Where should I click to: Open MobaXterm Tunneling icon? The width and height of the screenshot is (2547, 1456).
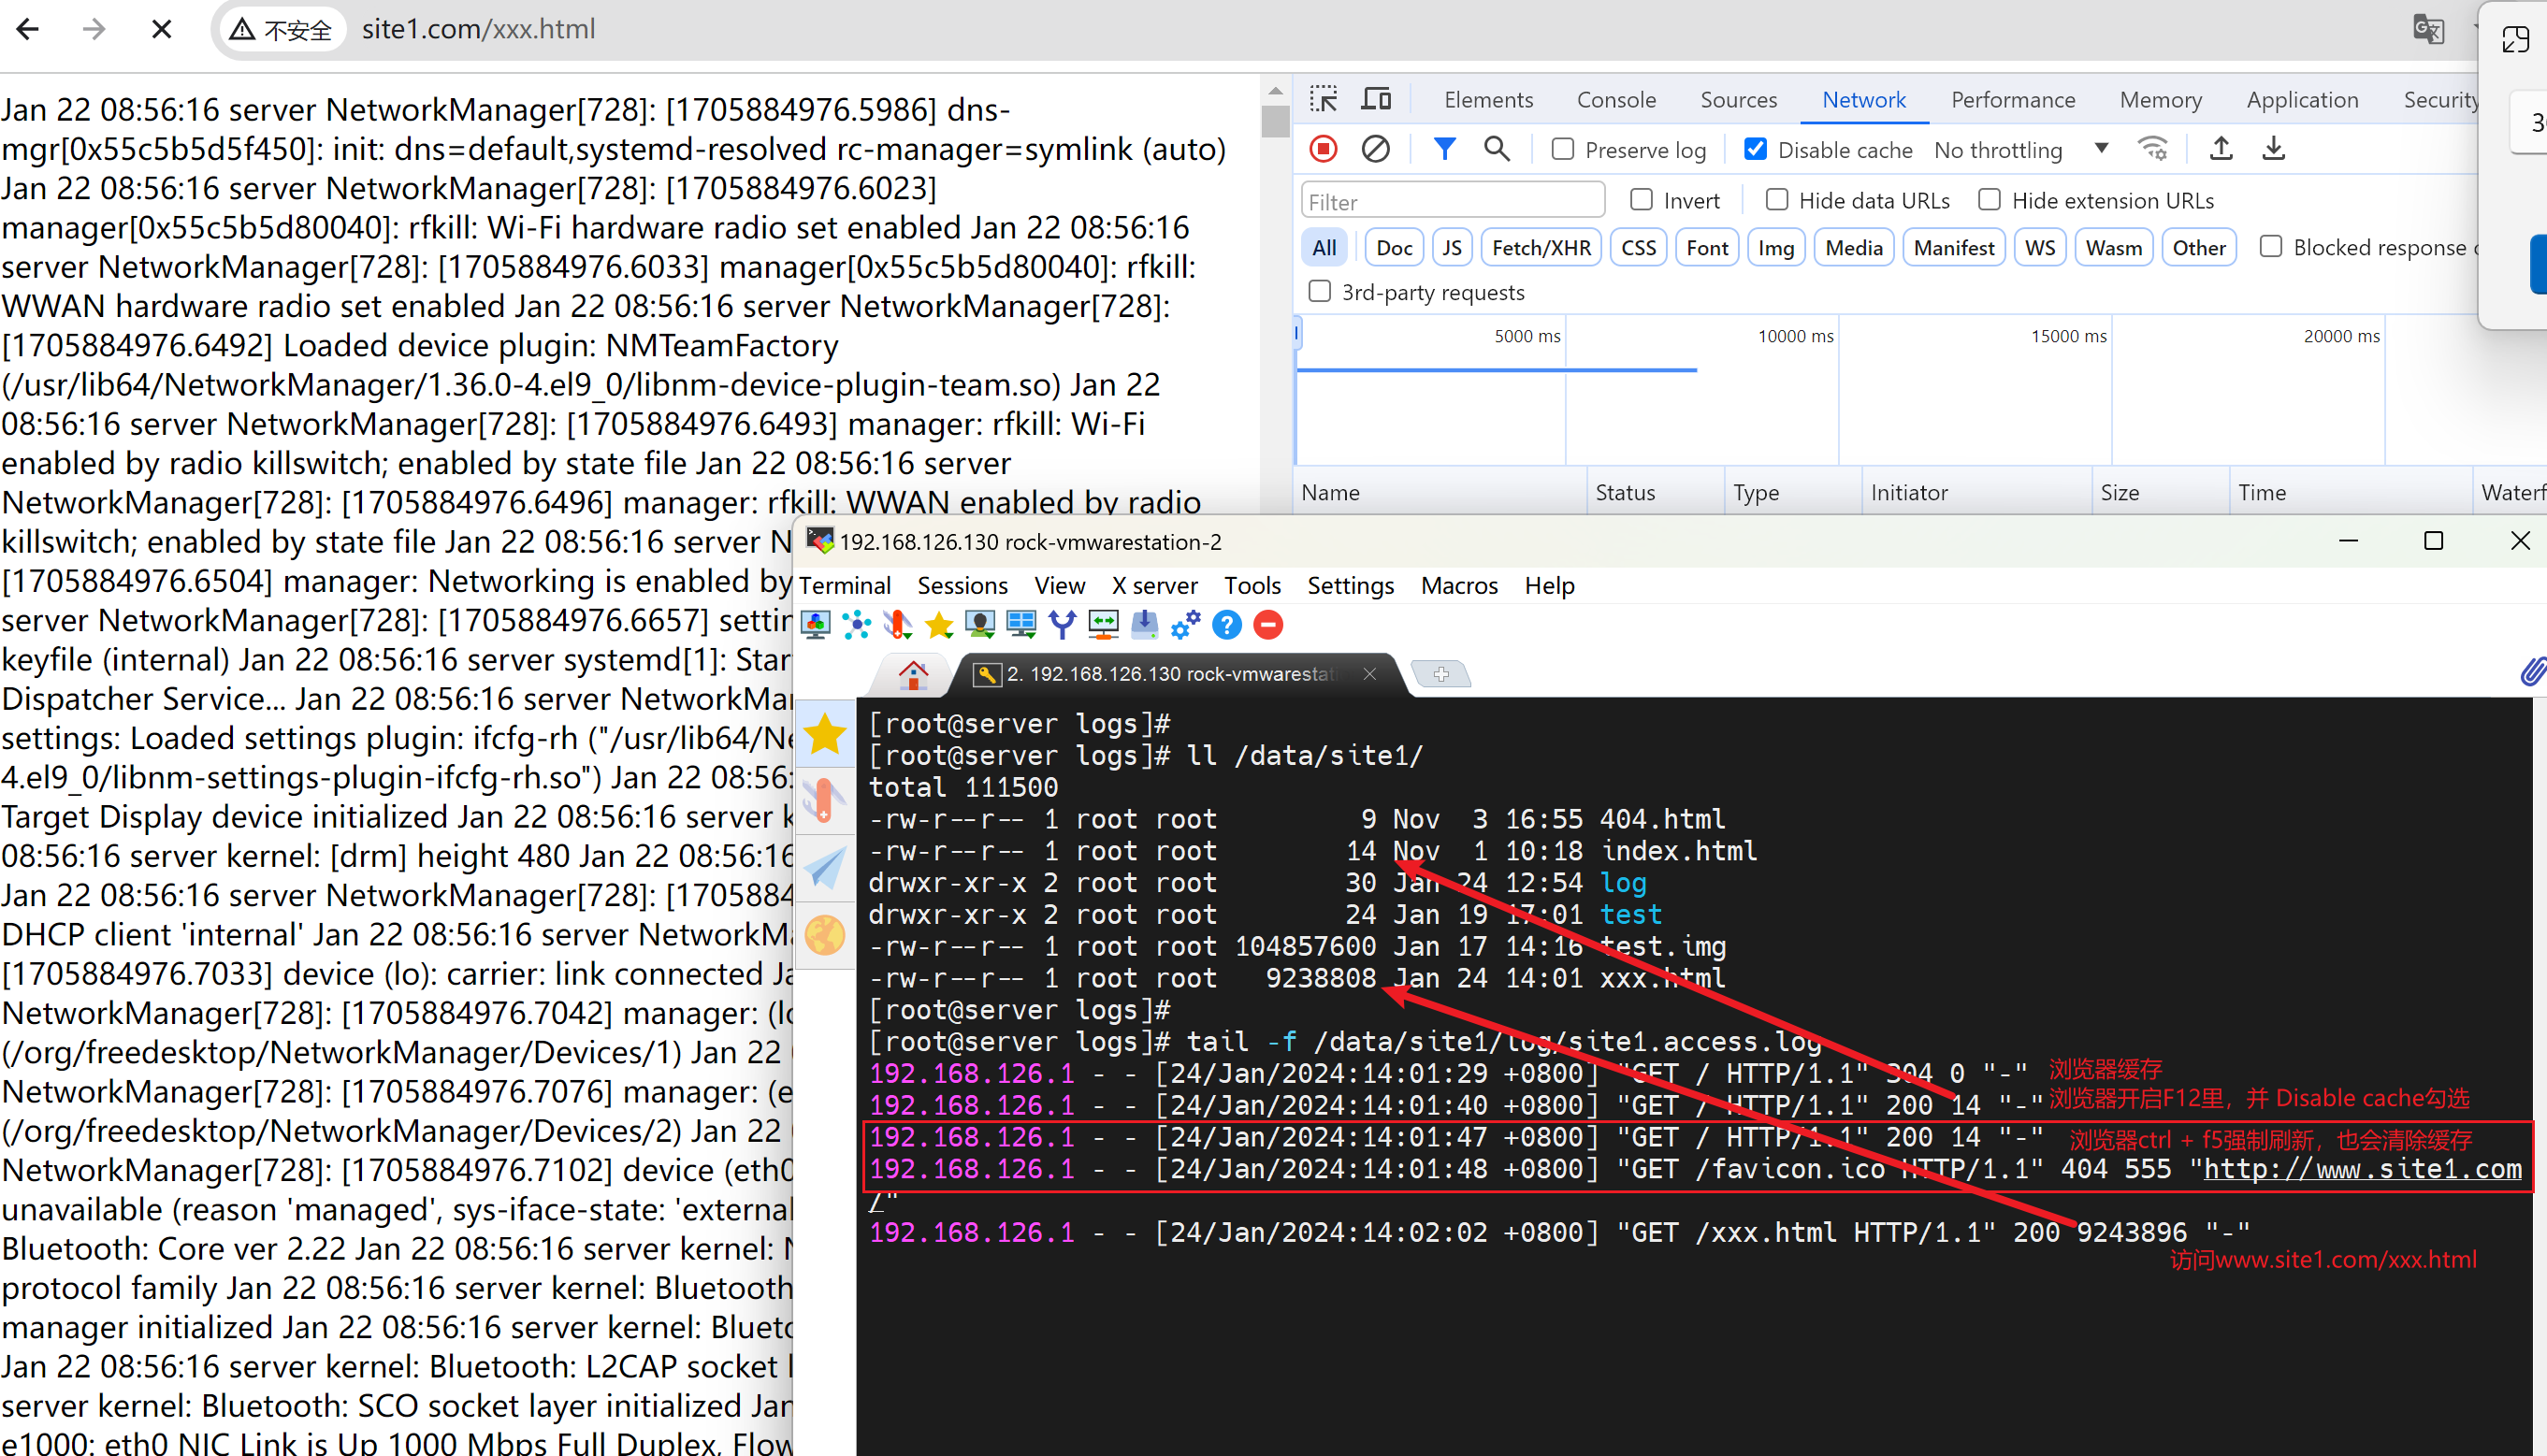click(x=1103, y=625)
